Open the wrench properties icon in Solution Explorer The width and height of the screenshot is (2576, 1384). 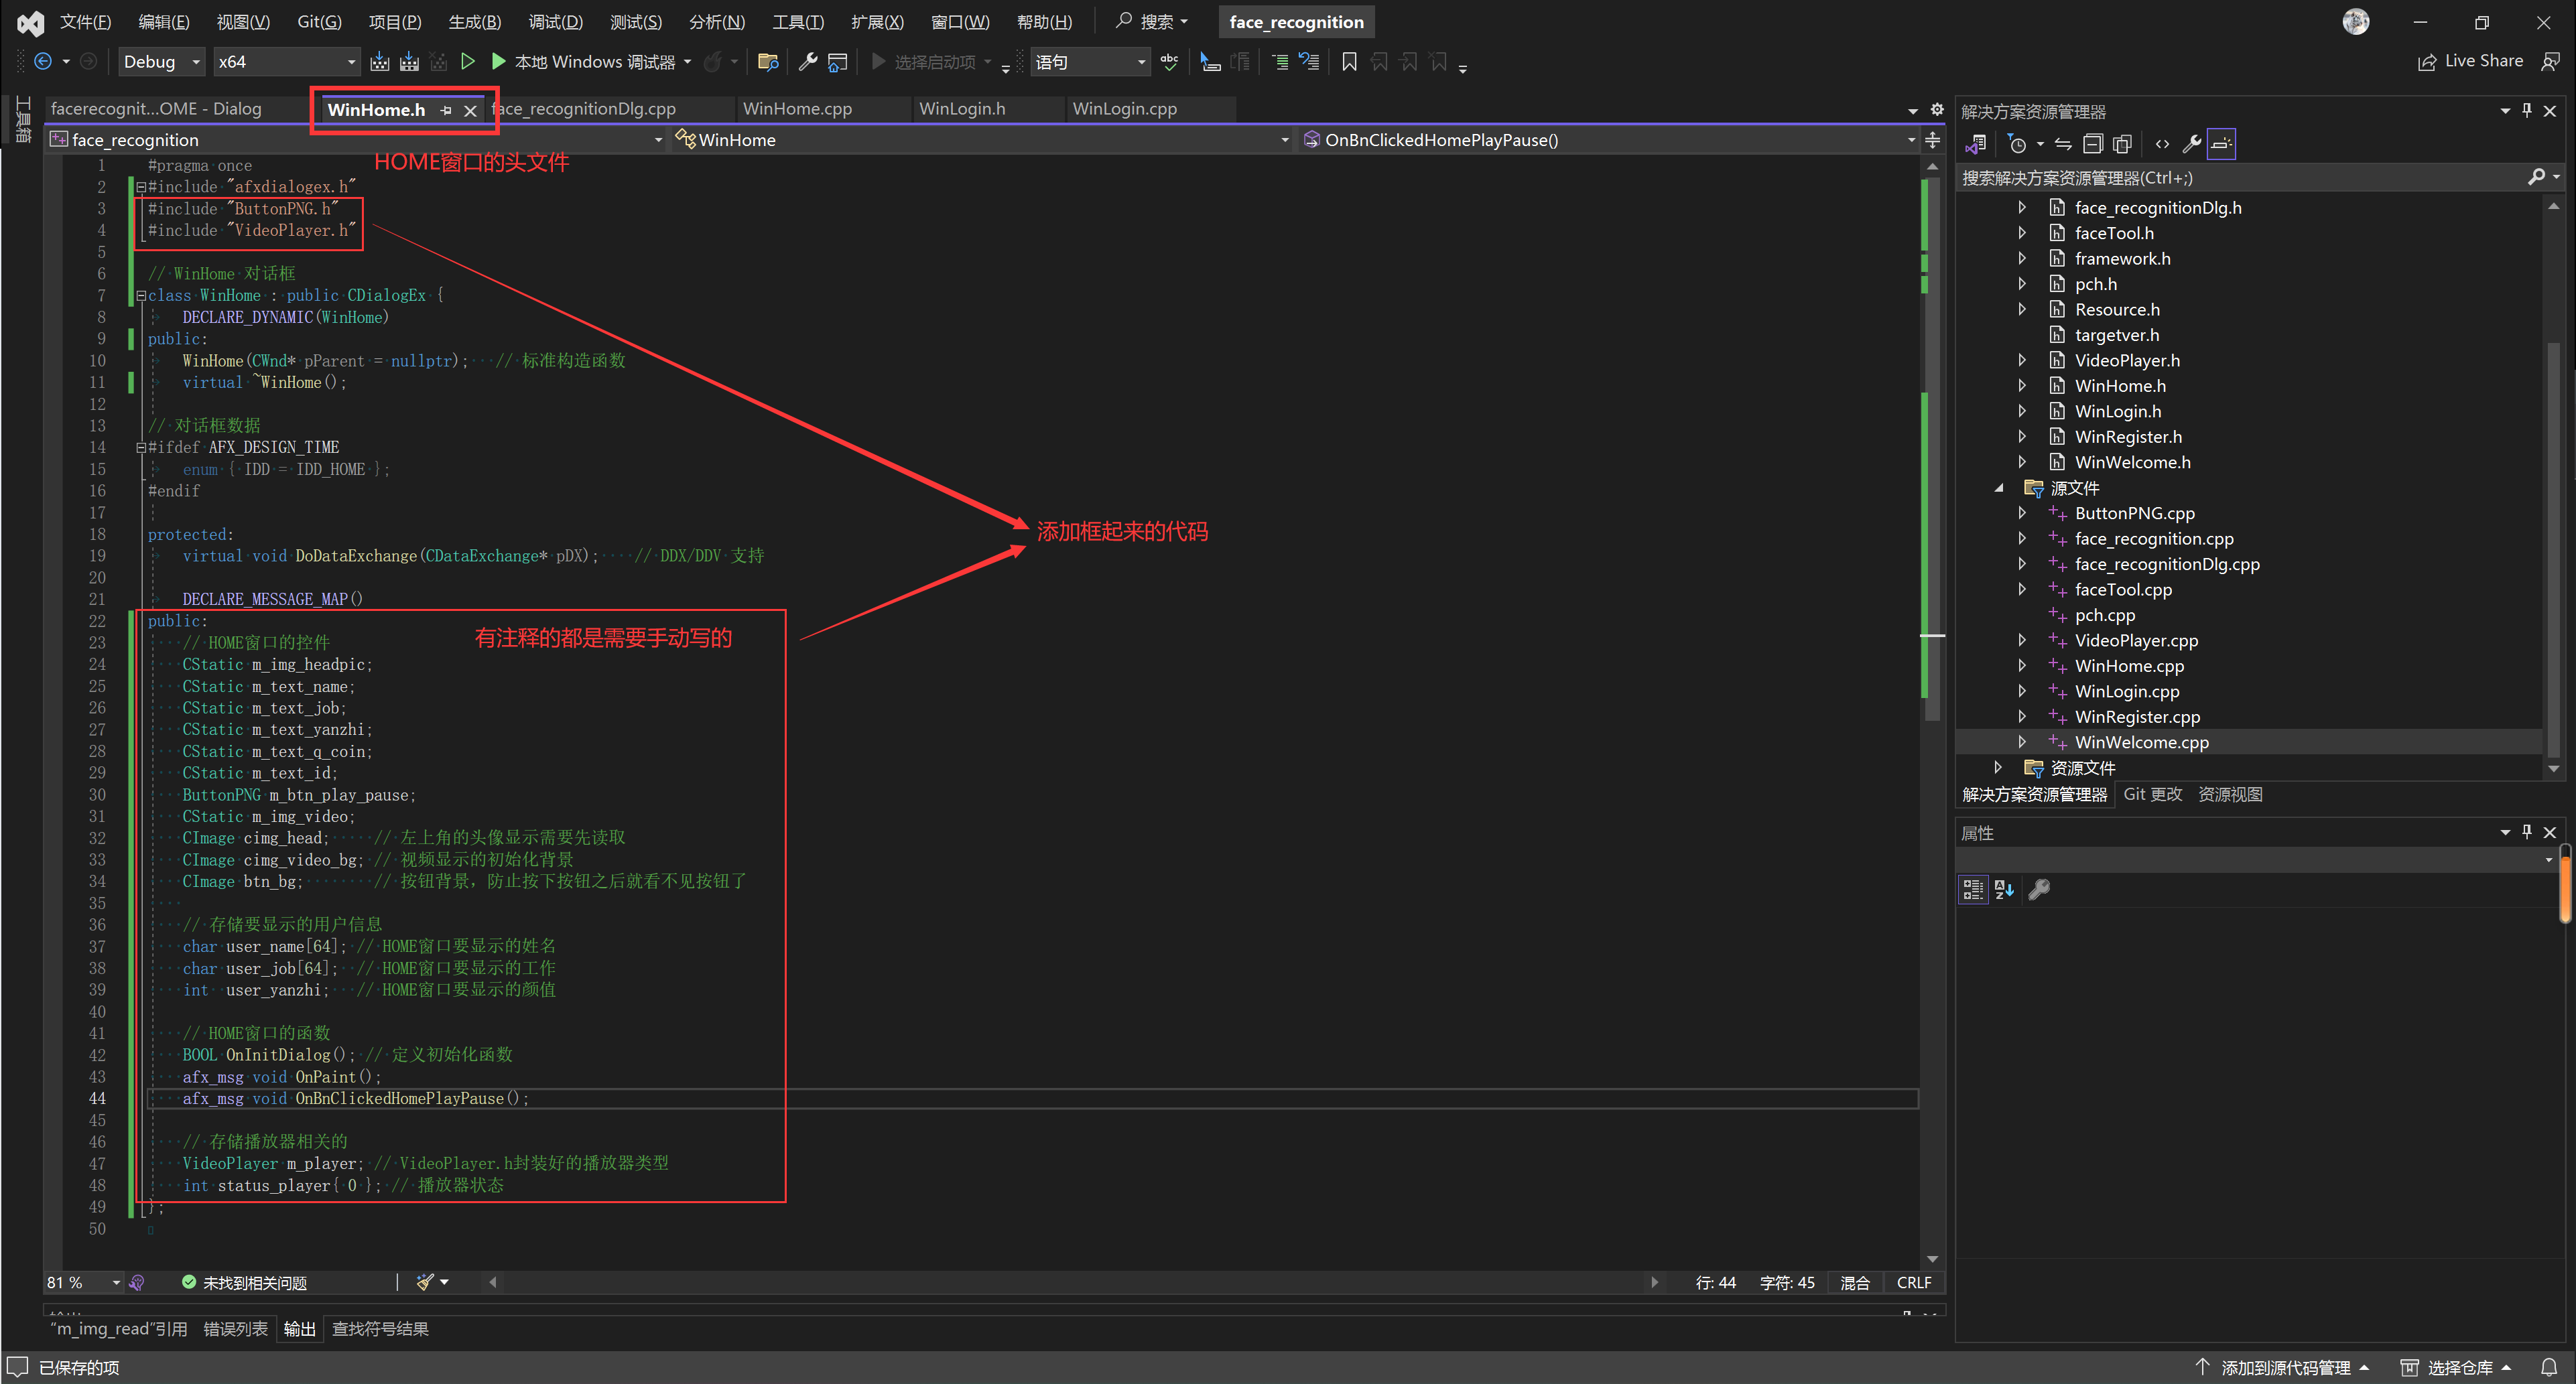point(2191,144)
